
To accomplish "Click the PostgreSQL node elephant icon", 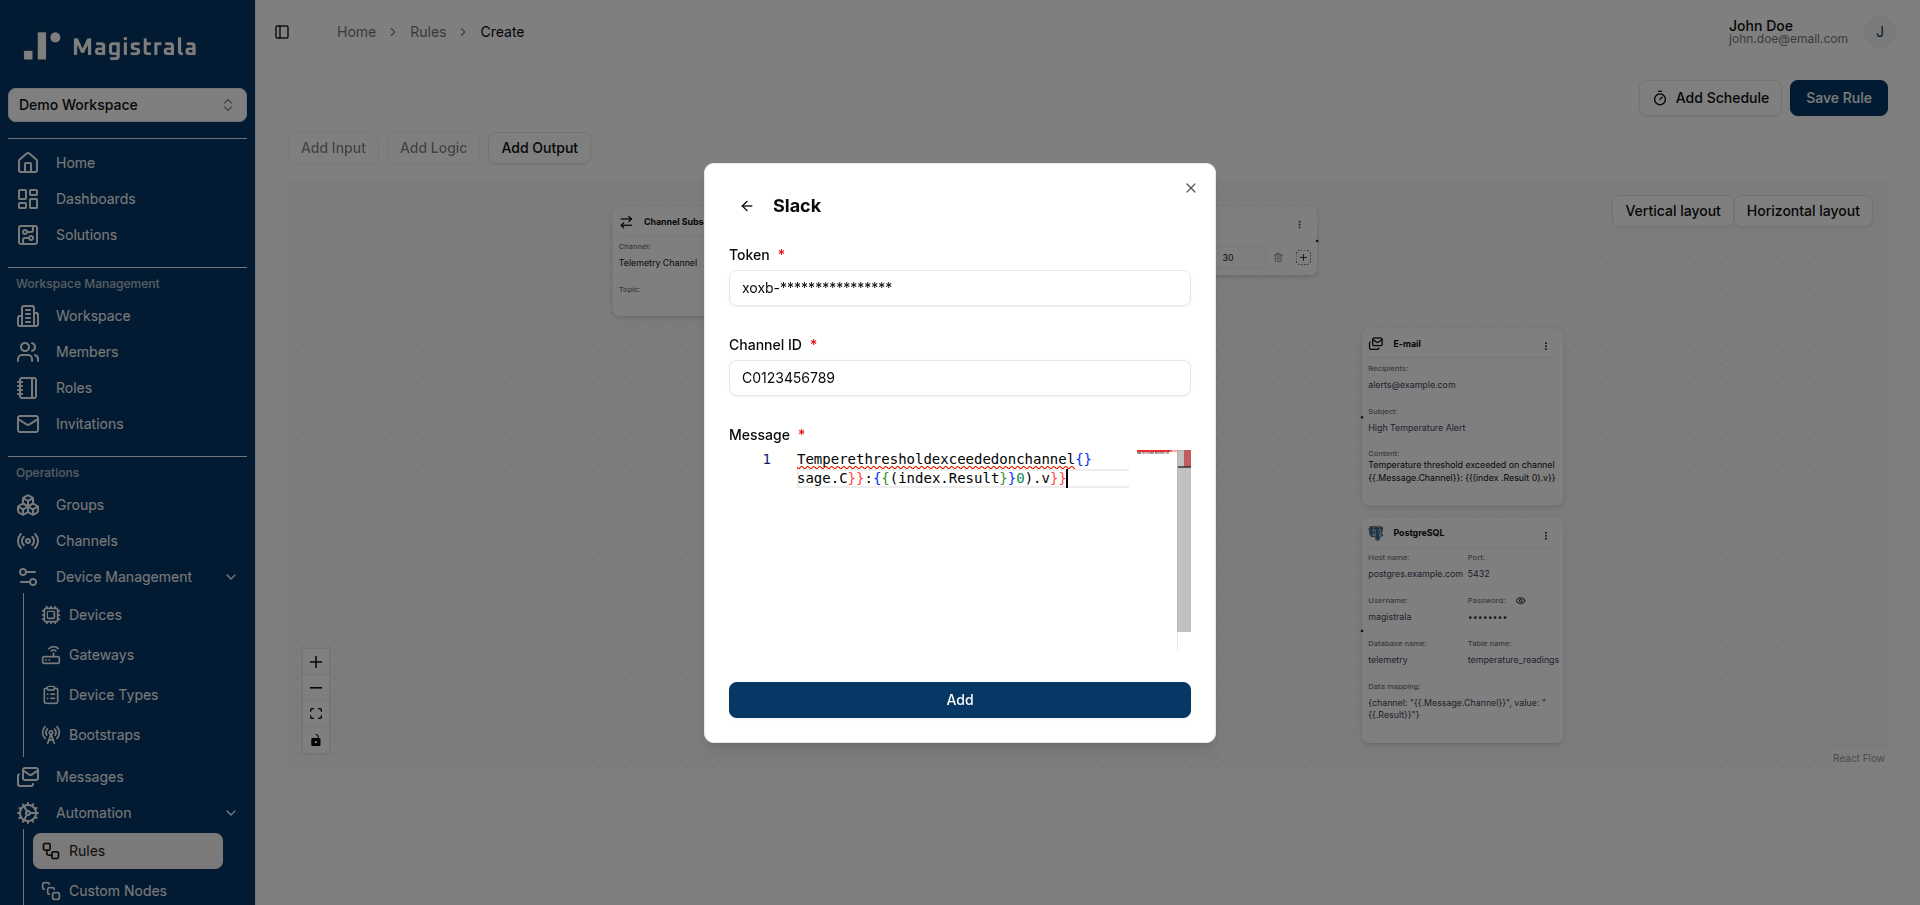I will coord(1376,533).
